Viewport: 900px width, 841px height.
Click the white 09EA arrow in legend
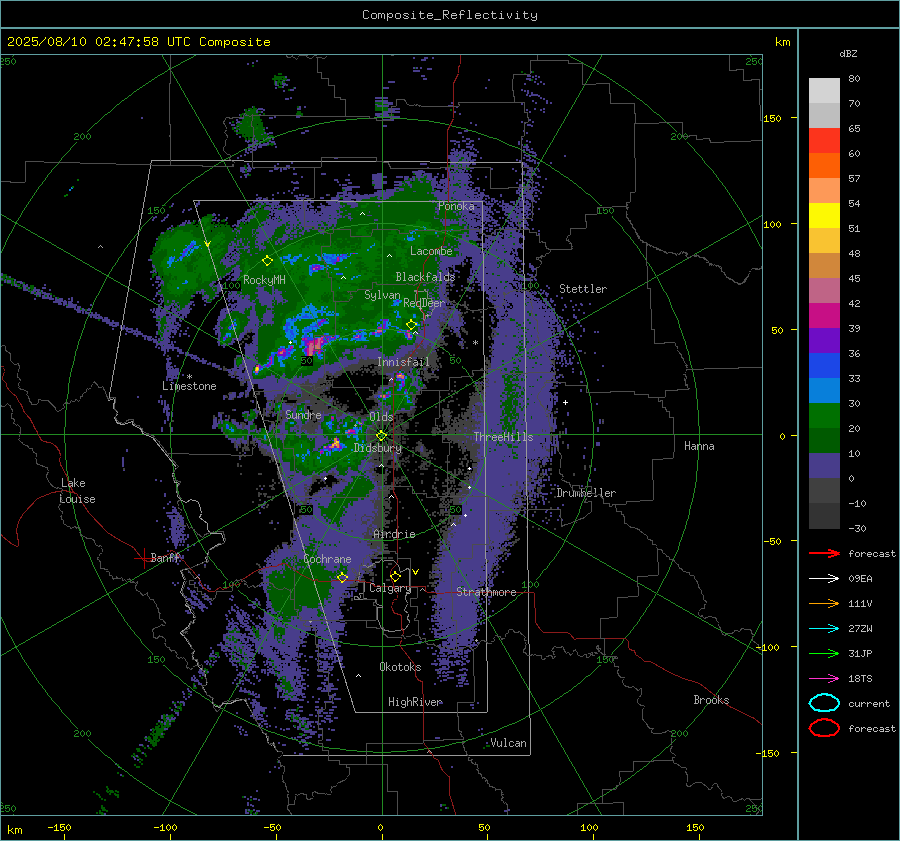(x=824, y=579)
